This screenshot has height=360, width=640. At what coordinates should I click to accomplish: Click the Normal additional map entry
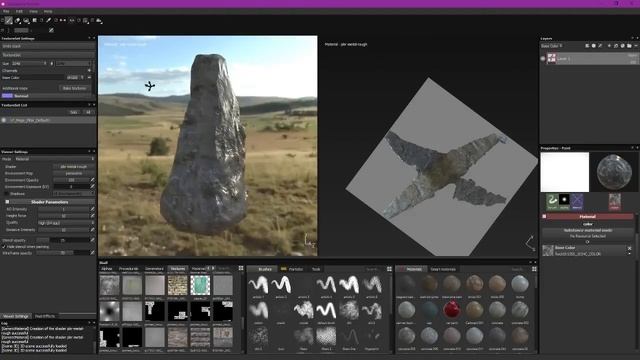[47, 96]
